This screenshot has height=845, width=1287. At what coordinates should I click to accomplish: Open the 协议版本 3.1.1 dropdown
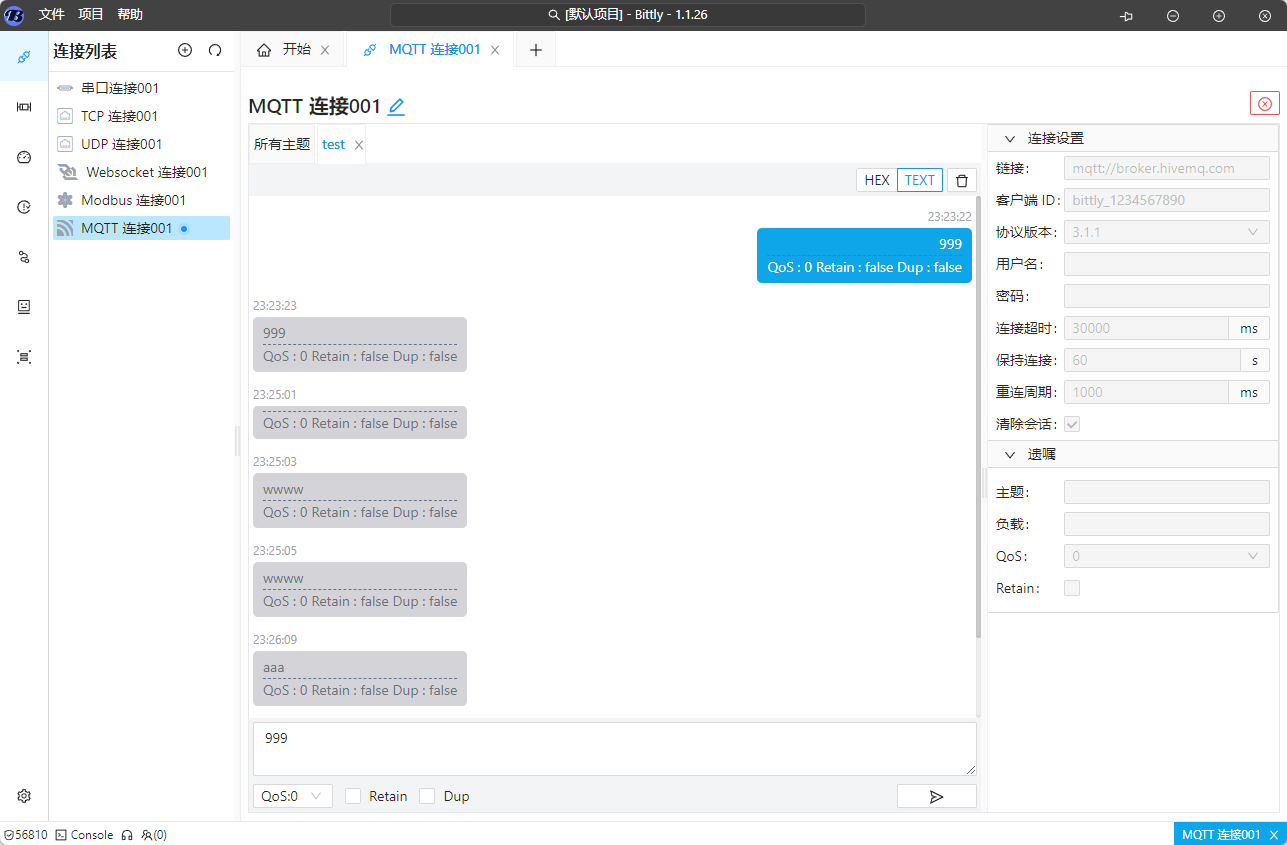1166,231
